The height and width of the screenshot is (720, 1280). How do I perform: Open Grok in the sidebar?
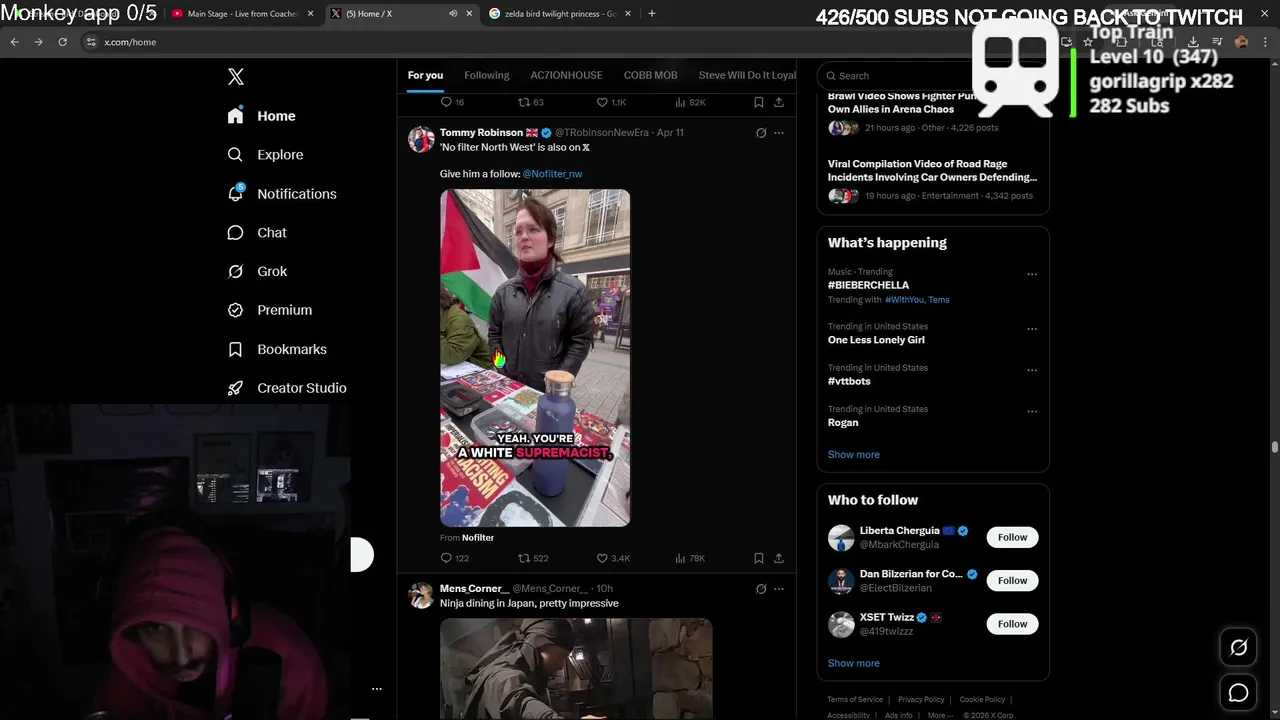(257, 271)
